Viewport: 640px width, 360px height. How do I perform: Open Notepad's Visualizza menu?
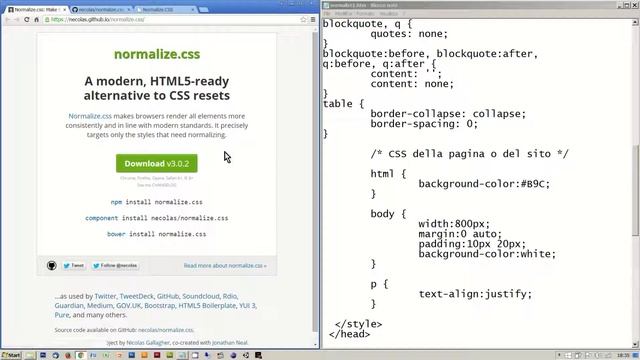[389, 13]
